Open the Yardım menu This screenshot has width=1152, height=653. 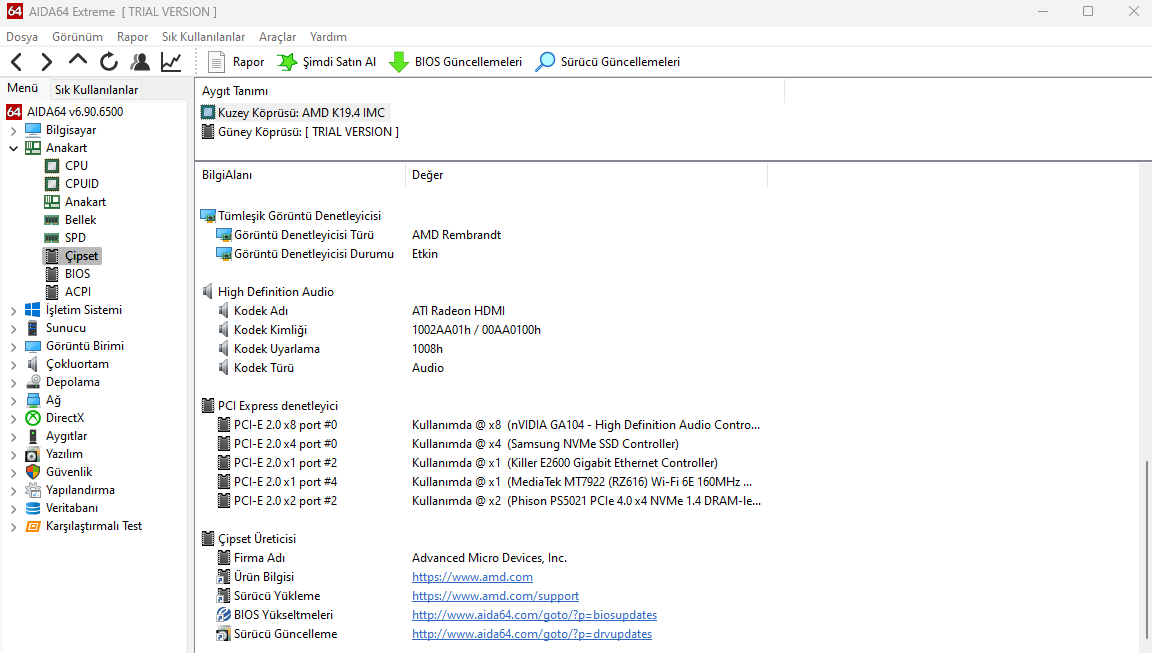pyautogui.click(x=328, y=37)
